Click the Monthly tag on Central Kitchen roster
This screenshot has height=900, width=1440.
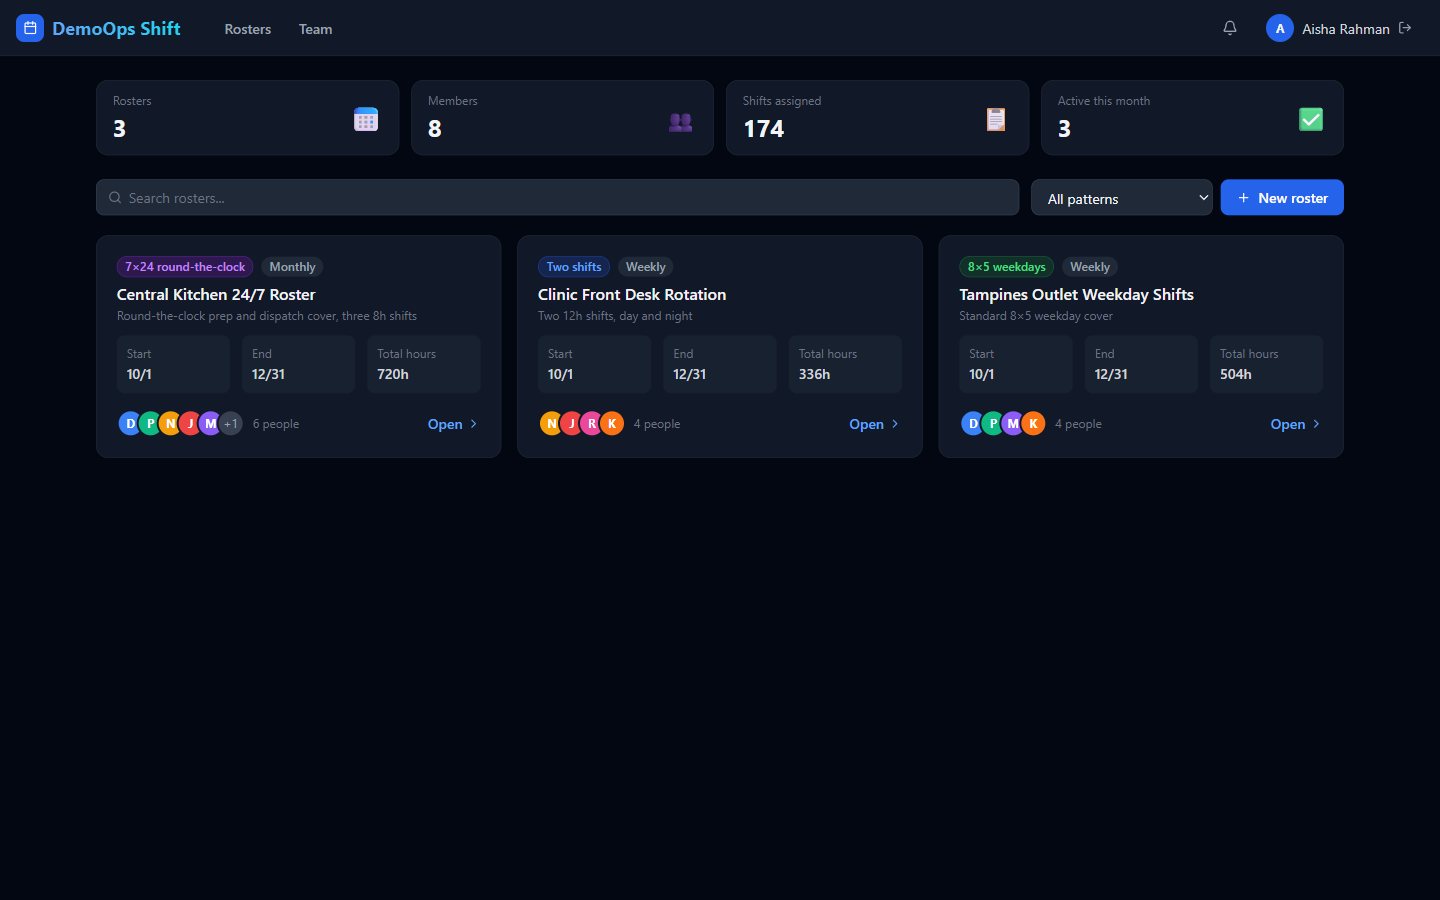coord(292,267)
